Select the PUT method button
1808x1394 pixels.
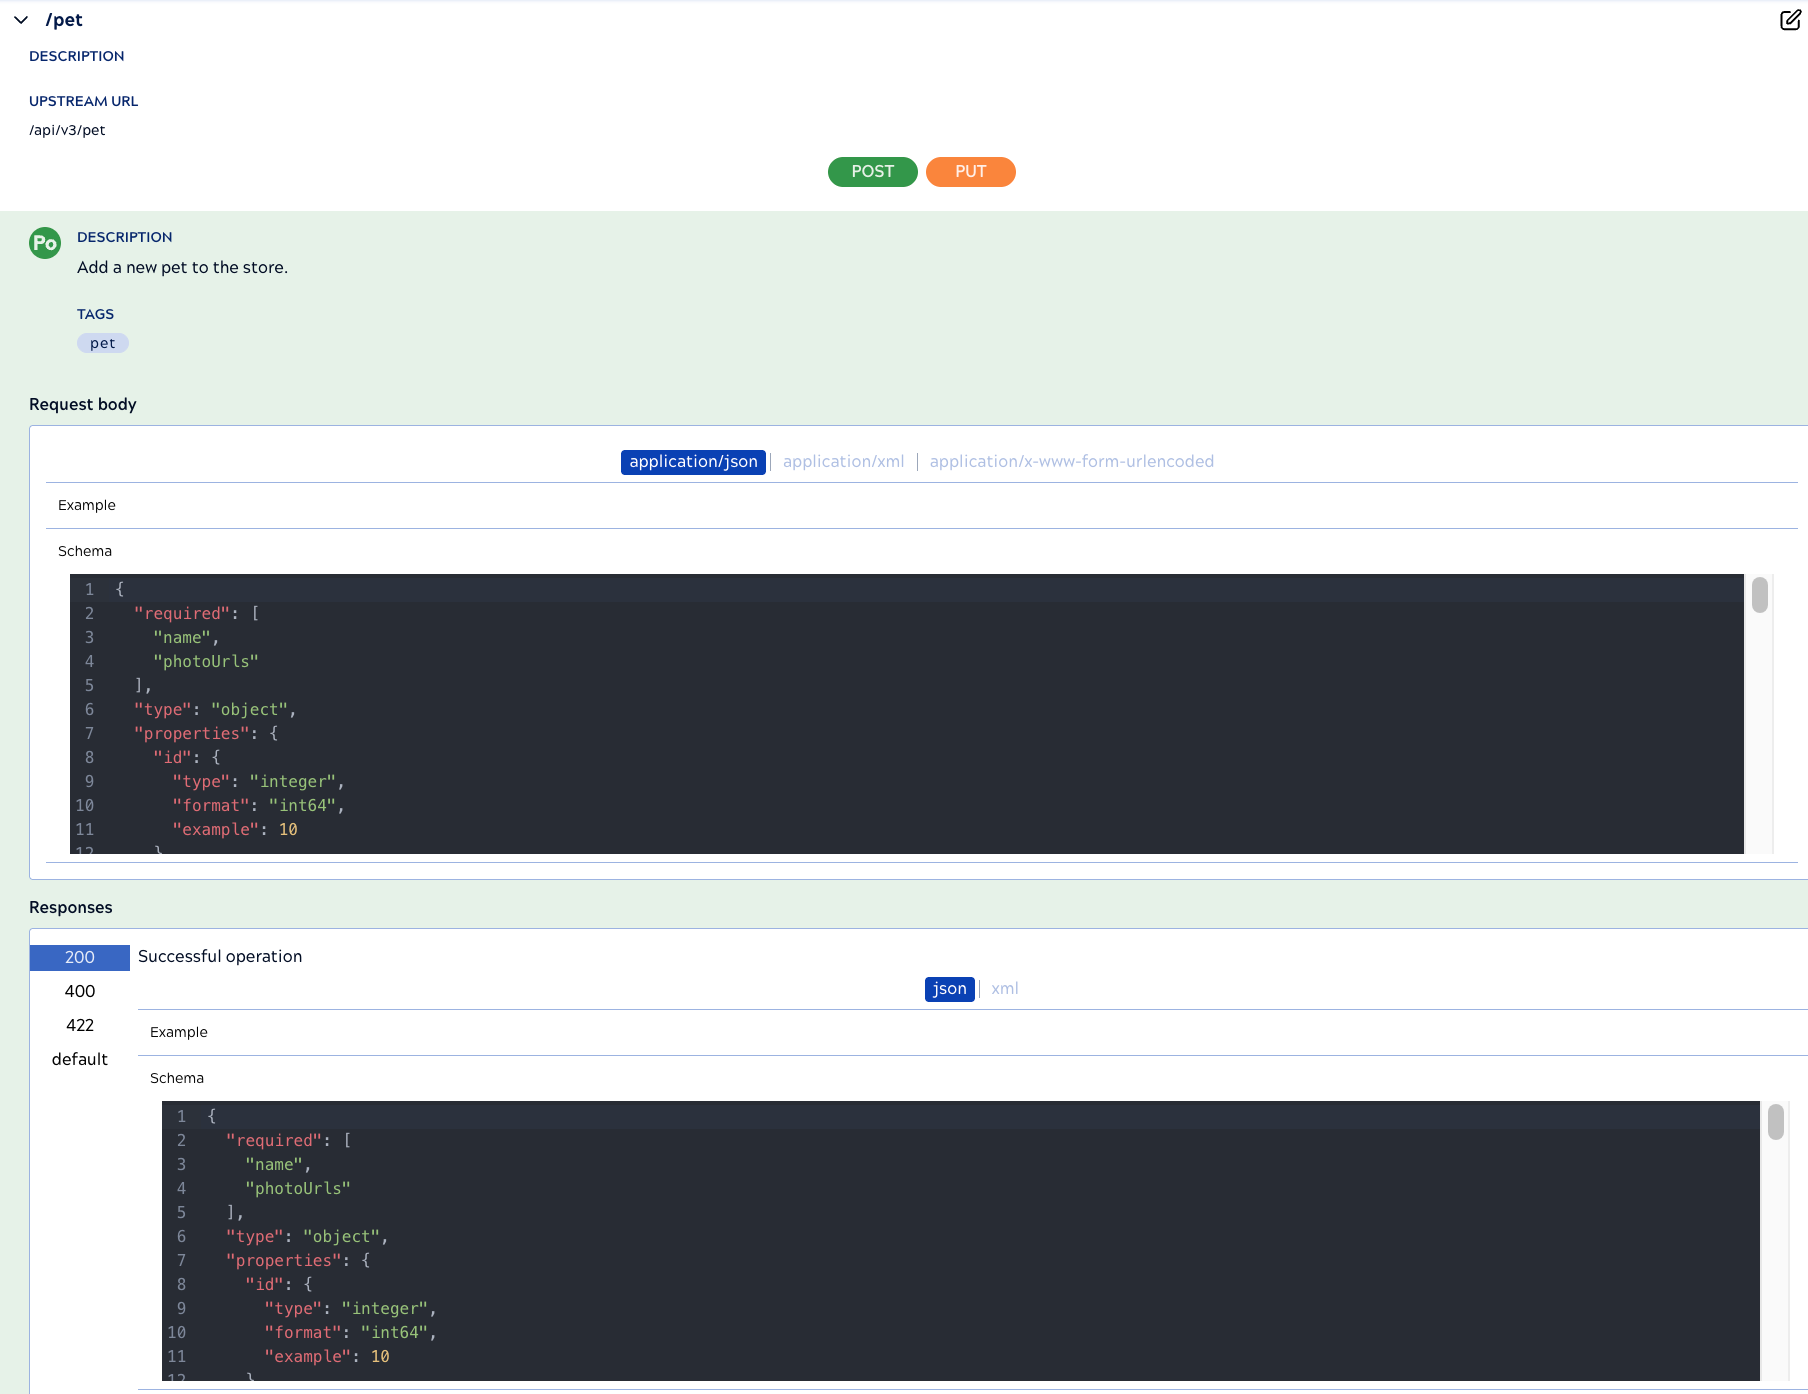970,172
